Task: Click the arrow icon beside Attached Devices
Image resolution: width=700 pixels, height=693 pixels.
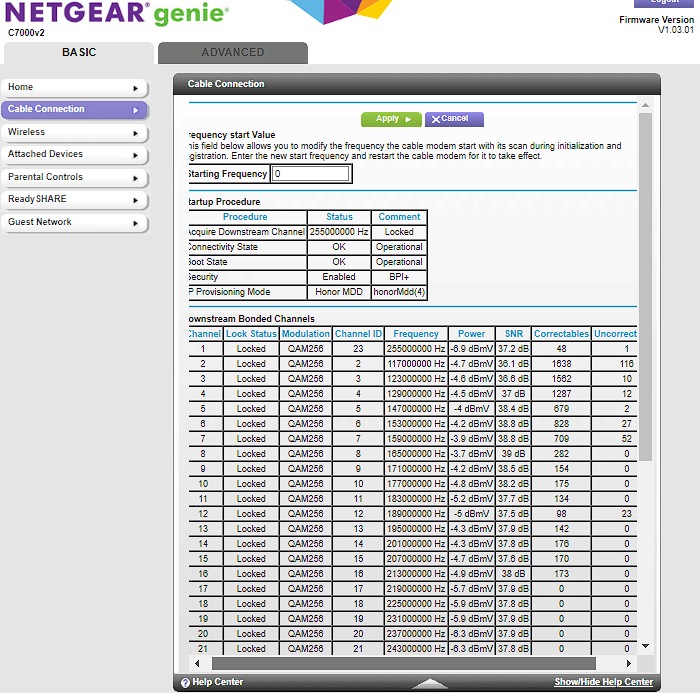Action: (x=135, y=155)
